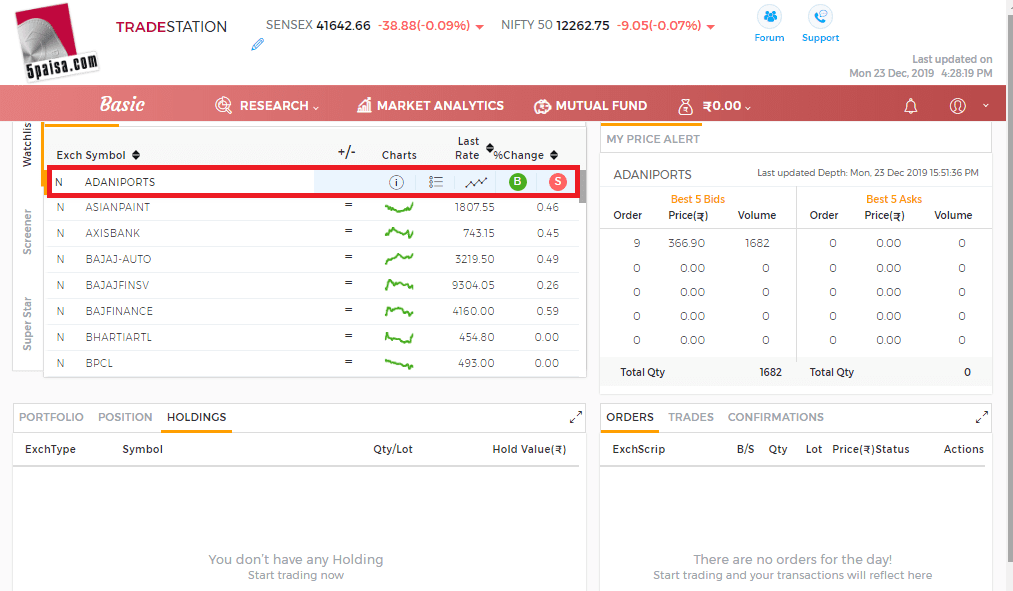Select the Screener side tab
1013x591 pixels.
(27, 231)
